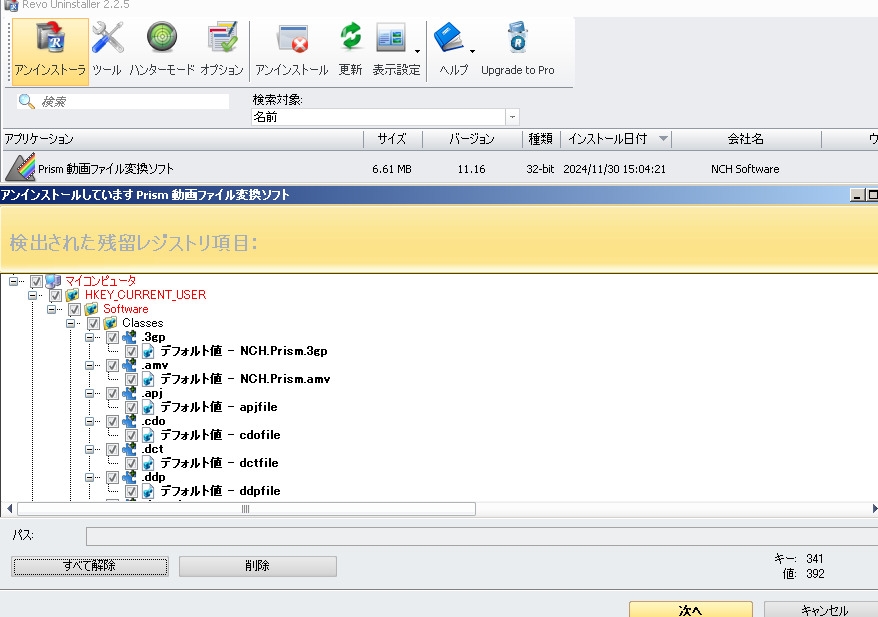Click the dctfile value icon
Viewport: 878px width, 617px height.
(148, 463)
